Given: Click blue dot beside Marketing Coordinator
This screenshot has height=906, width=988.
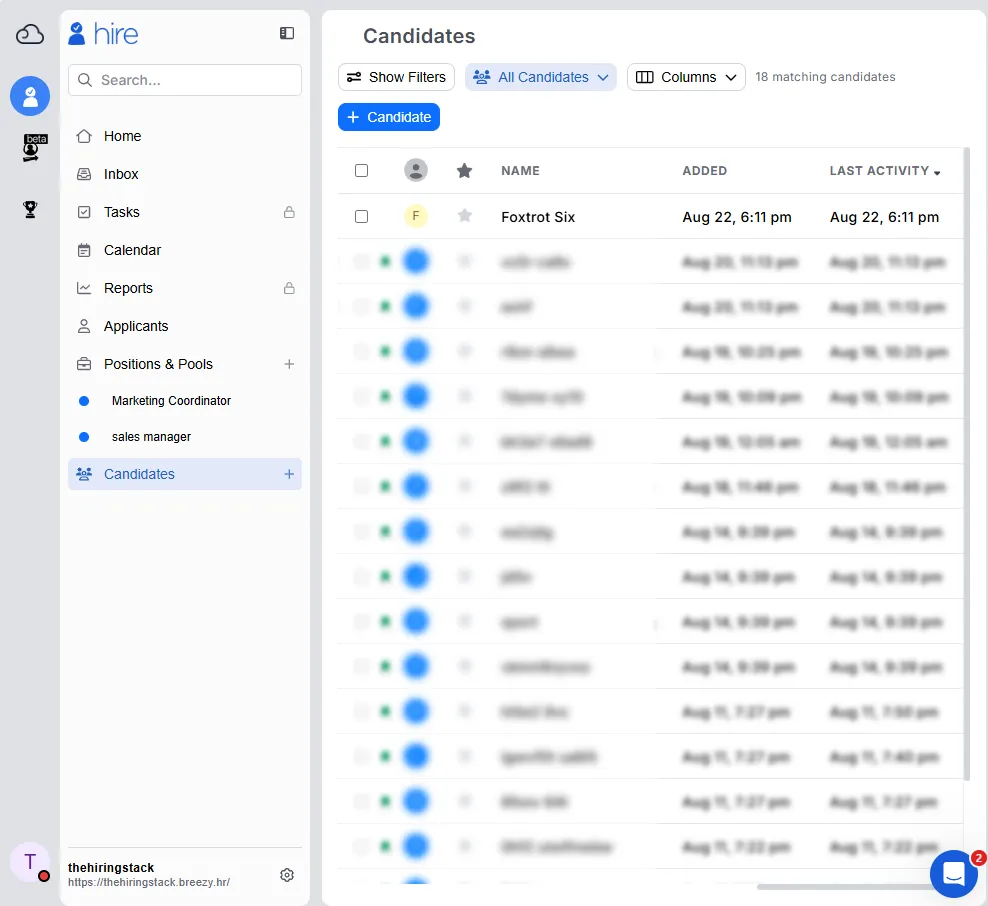Looking at the screenshot, I should 84,401.
